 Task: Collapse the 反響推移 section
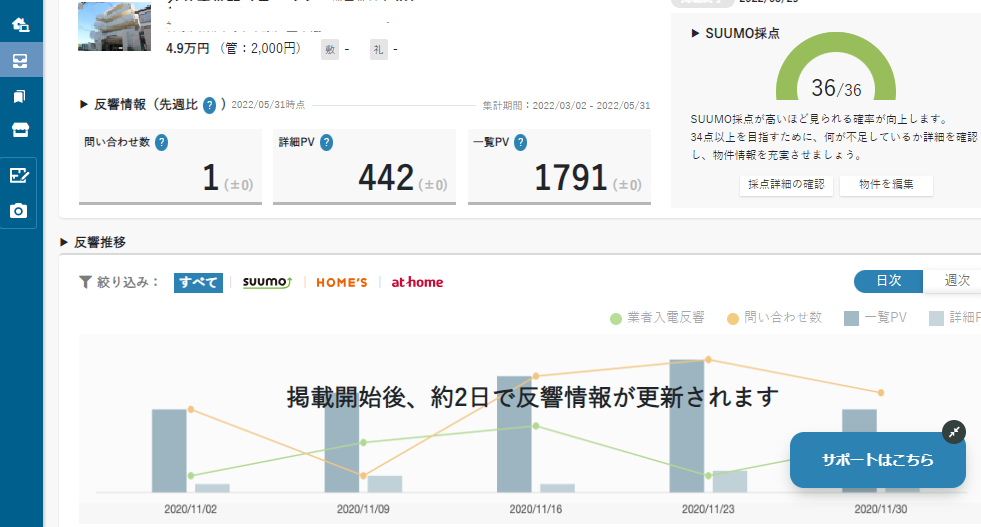click(x=92, y=242)
